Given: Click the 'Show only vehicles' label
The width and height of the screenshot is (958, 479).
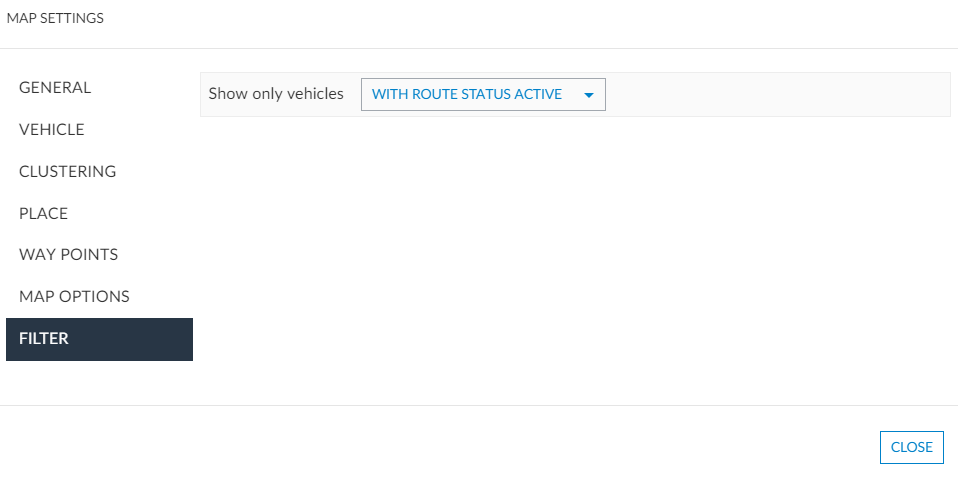Looking at the screenshot, I should pyautogui.click(x=276, y=94).
